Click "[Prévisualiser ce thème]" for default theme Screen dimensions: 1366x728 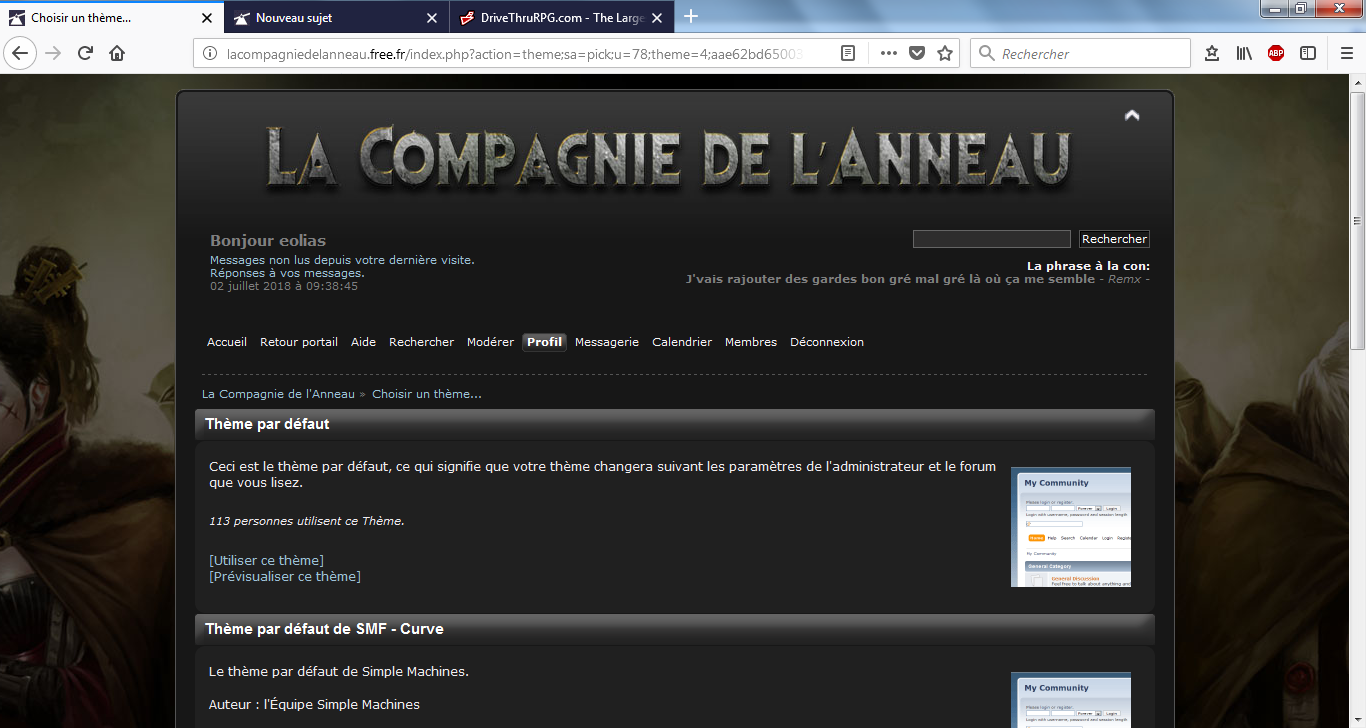coord(285,576)
